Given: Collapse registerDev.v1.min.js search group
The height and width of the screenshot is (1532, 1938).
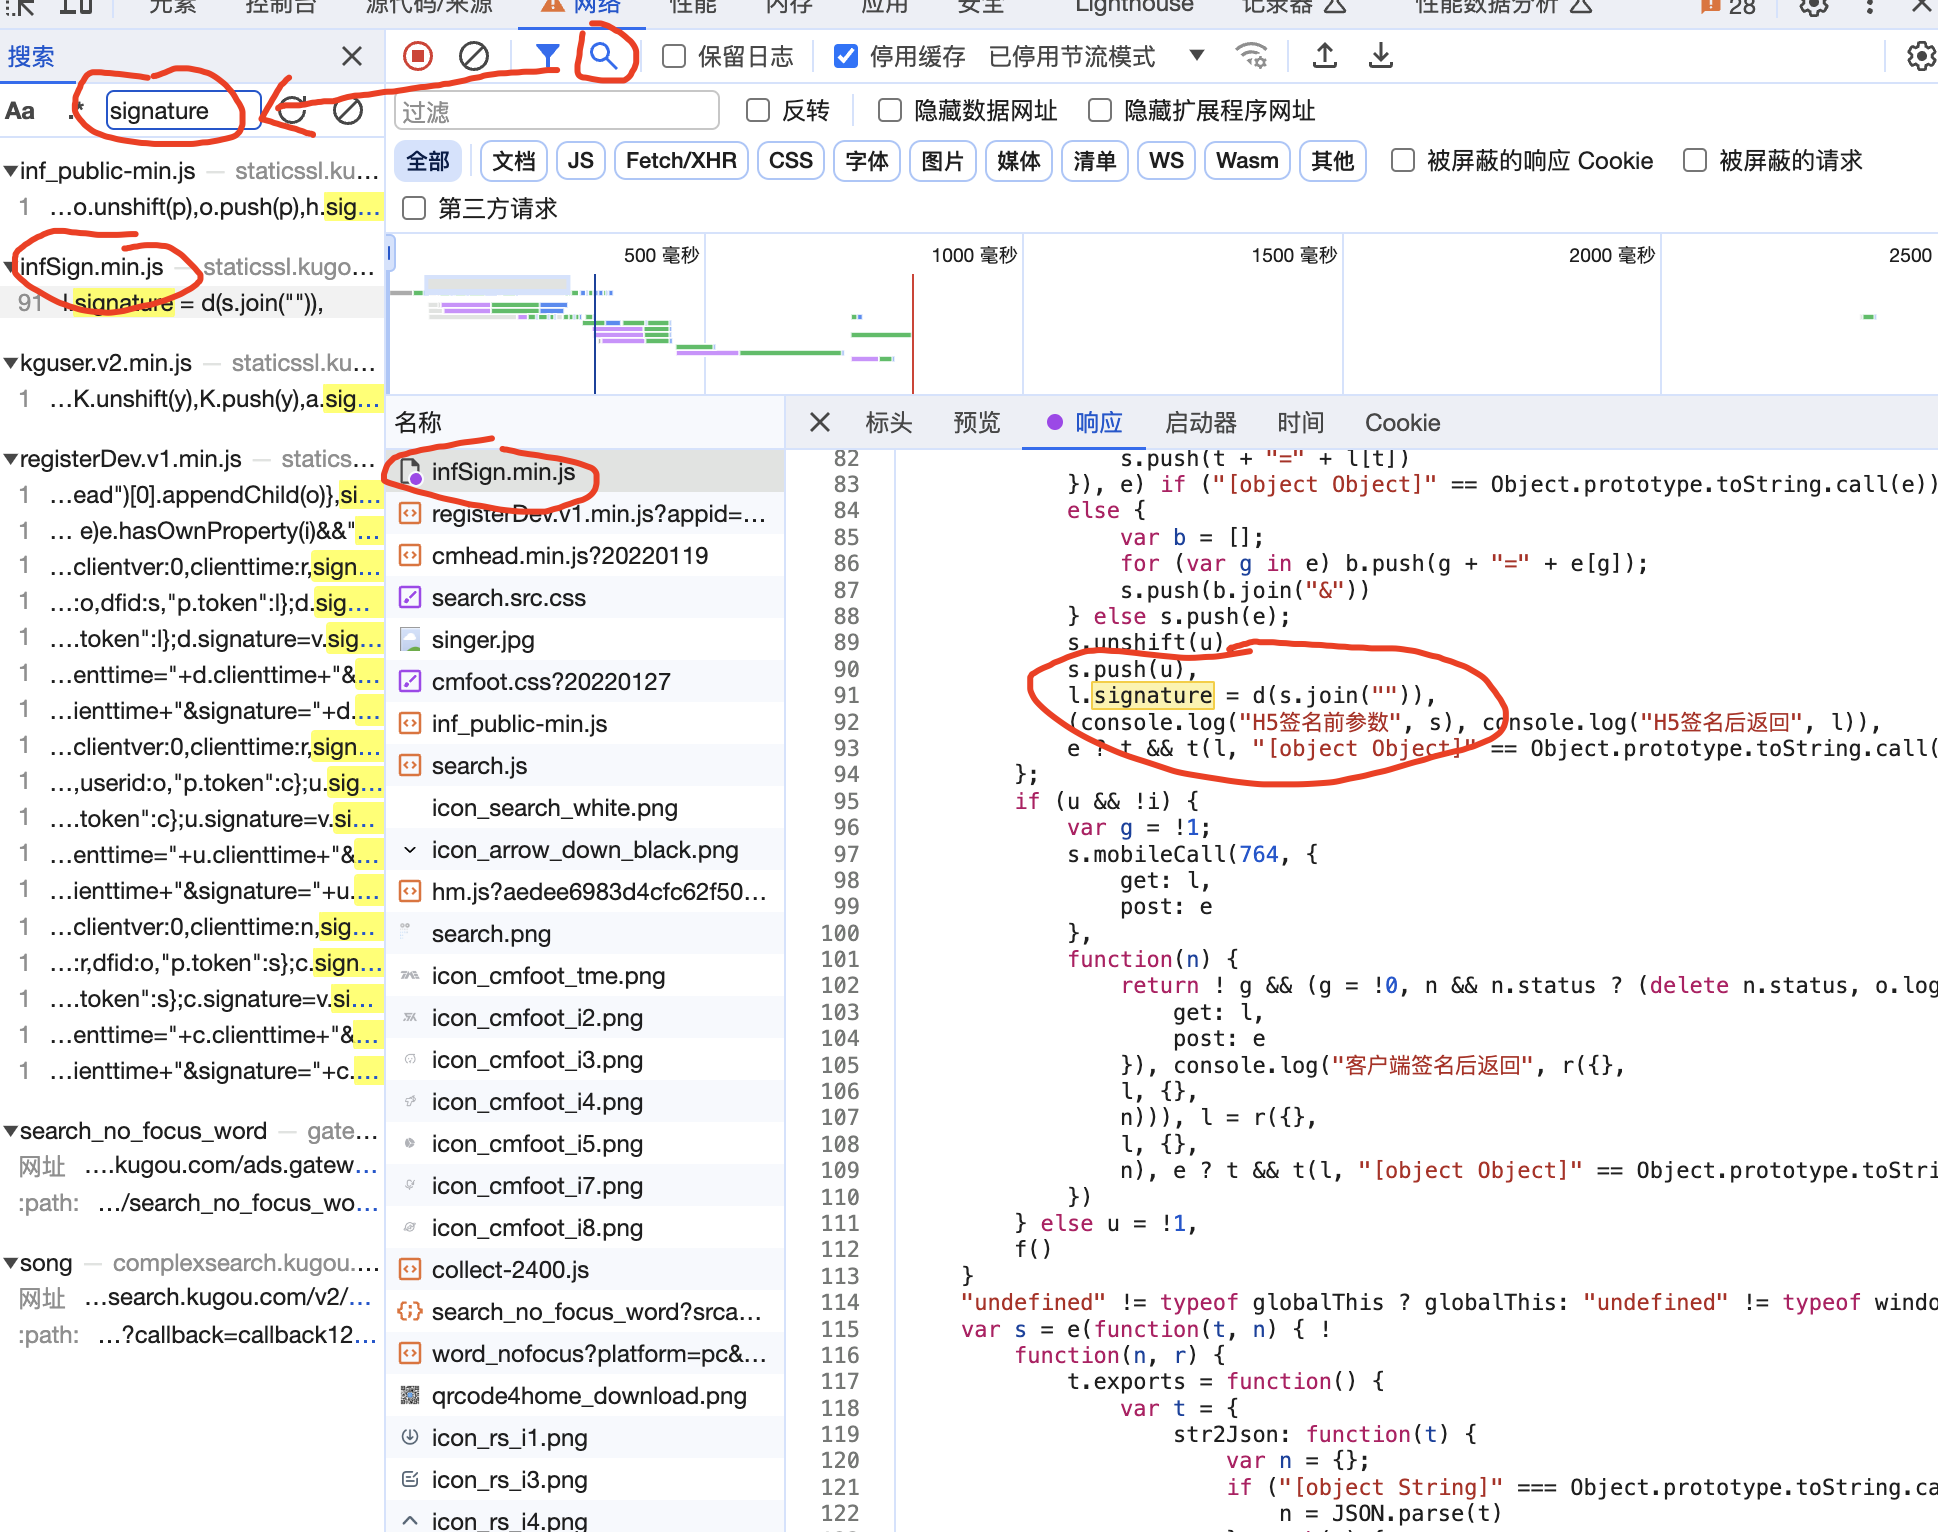Looking at the screenshot, I should coord(10,459).
